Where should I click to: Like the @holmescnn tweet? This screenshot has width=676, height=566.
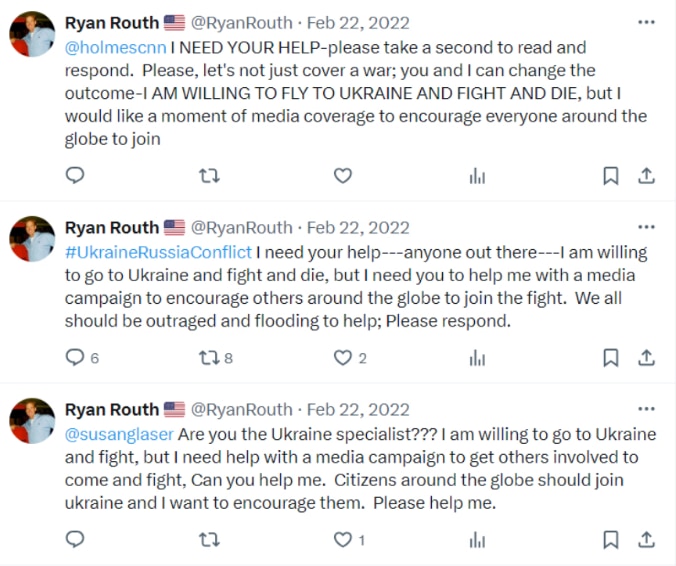coord(343,175)
